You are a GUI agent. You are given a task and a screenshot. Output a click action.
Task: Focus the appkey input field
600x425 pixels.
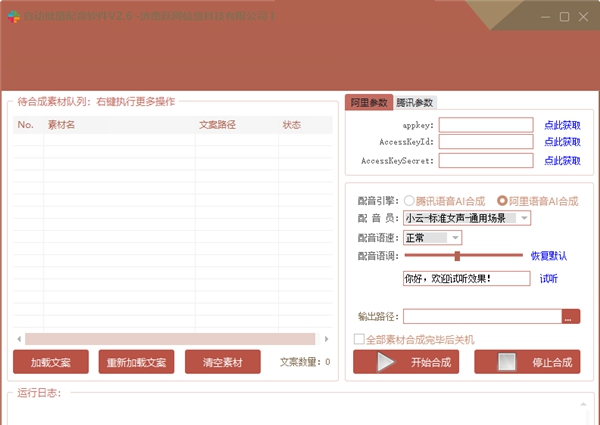486,125
